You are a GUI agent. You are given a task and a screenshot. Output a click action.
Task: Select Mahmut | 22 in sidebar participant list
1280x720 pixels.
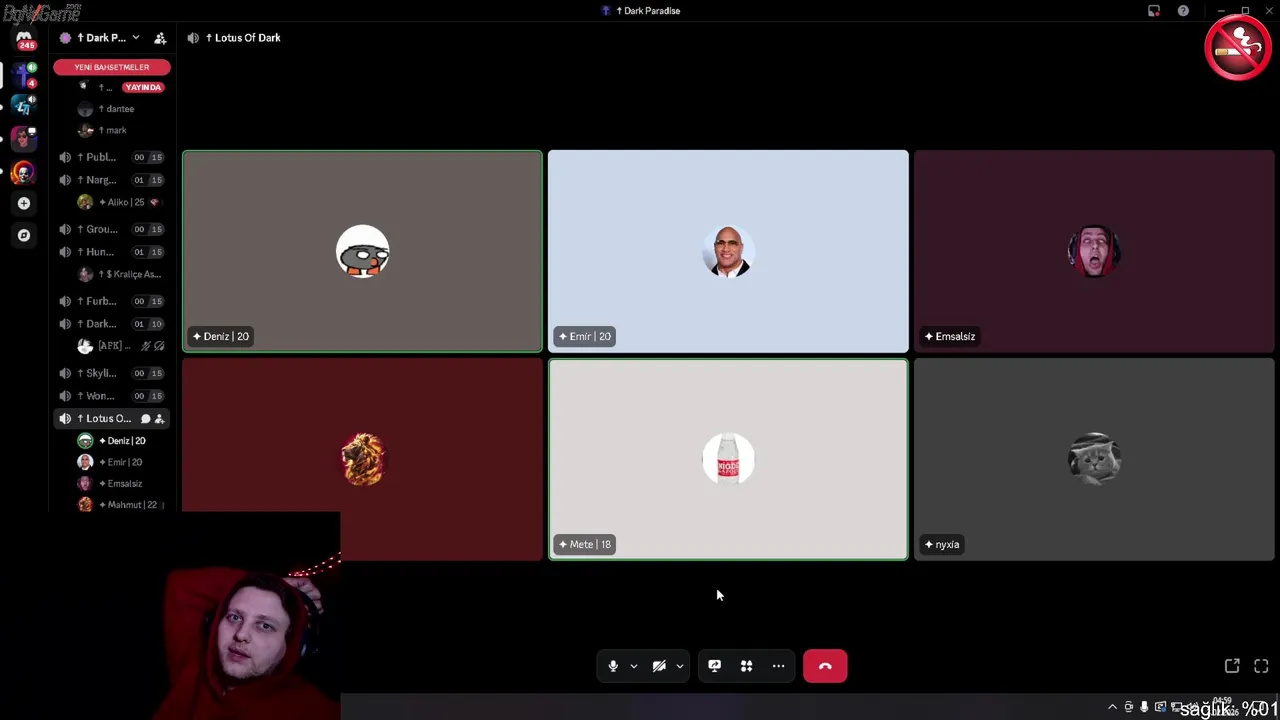tap(120, 505)
